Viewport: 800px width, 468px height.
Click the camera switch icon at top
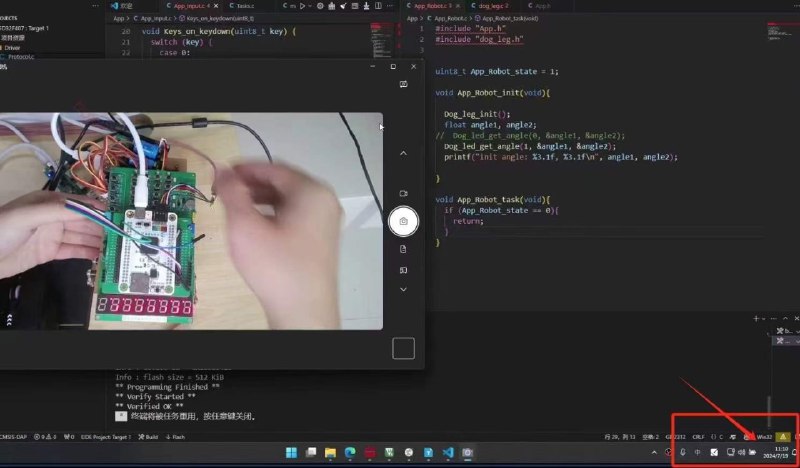[403, 85]
